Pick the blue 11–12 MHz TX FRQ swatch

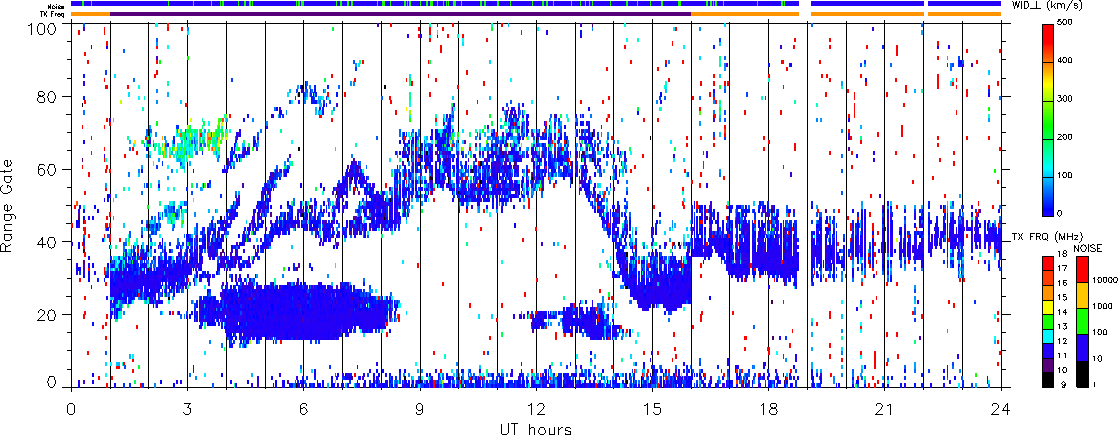pyautogui.click(x=1048, y=351)
